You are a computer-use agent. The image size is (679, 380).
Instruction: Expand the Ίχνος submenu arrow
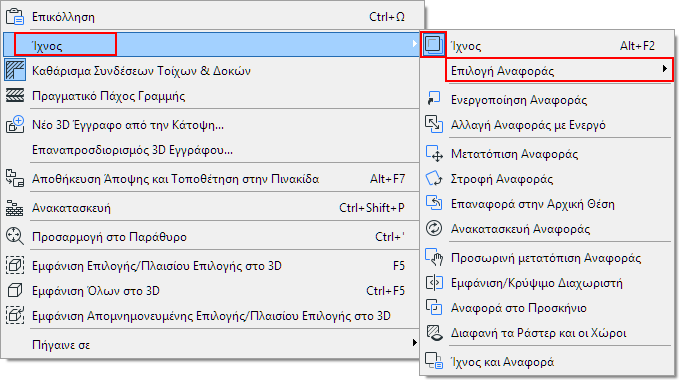click(414, 44)
